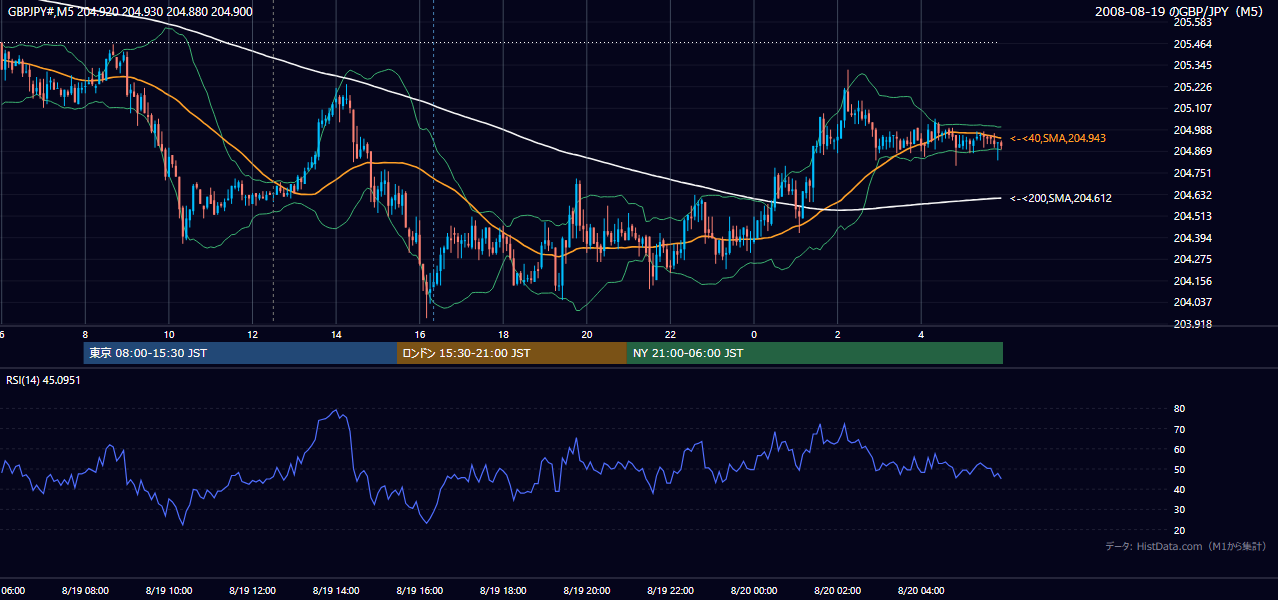Click price axis value 204.275
The image size is (1278, 600).
1192,259
